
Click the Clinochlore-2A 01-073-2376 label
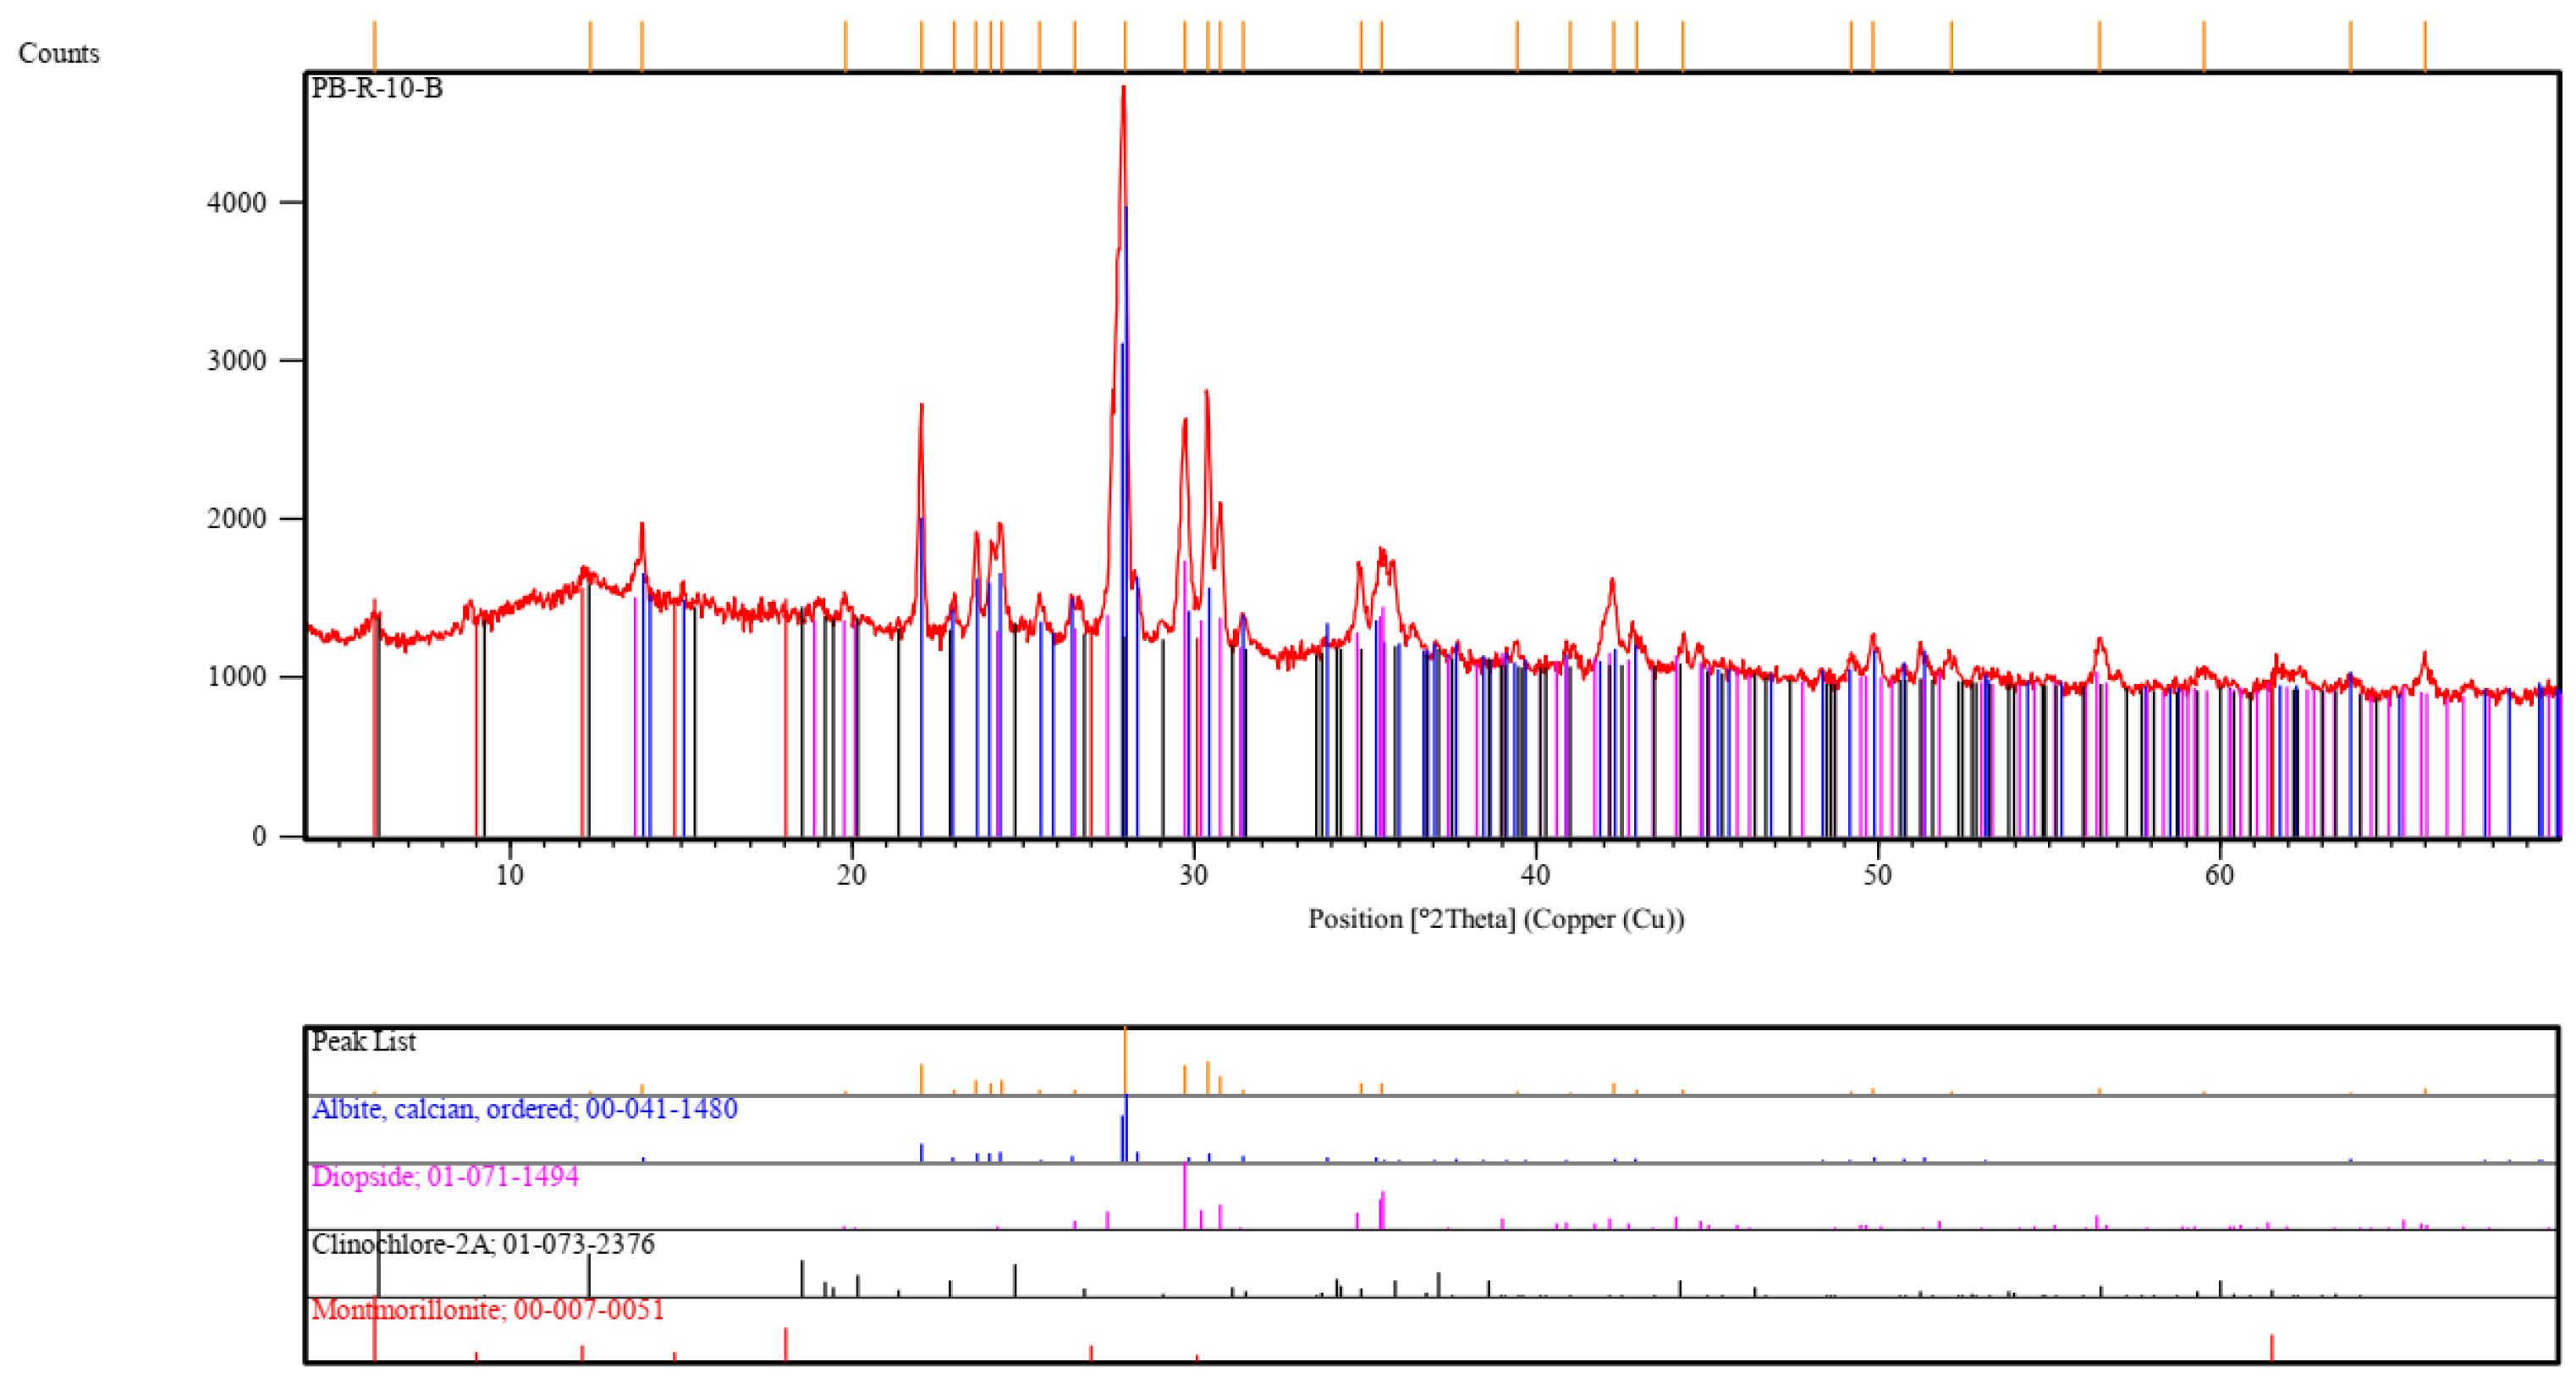(483, 1244)
